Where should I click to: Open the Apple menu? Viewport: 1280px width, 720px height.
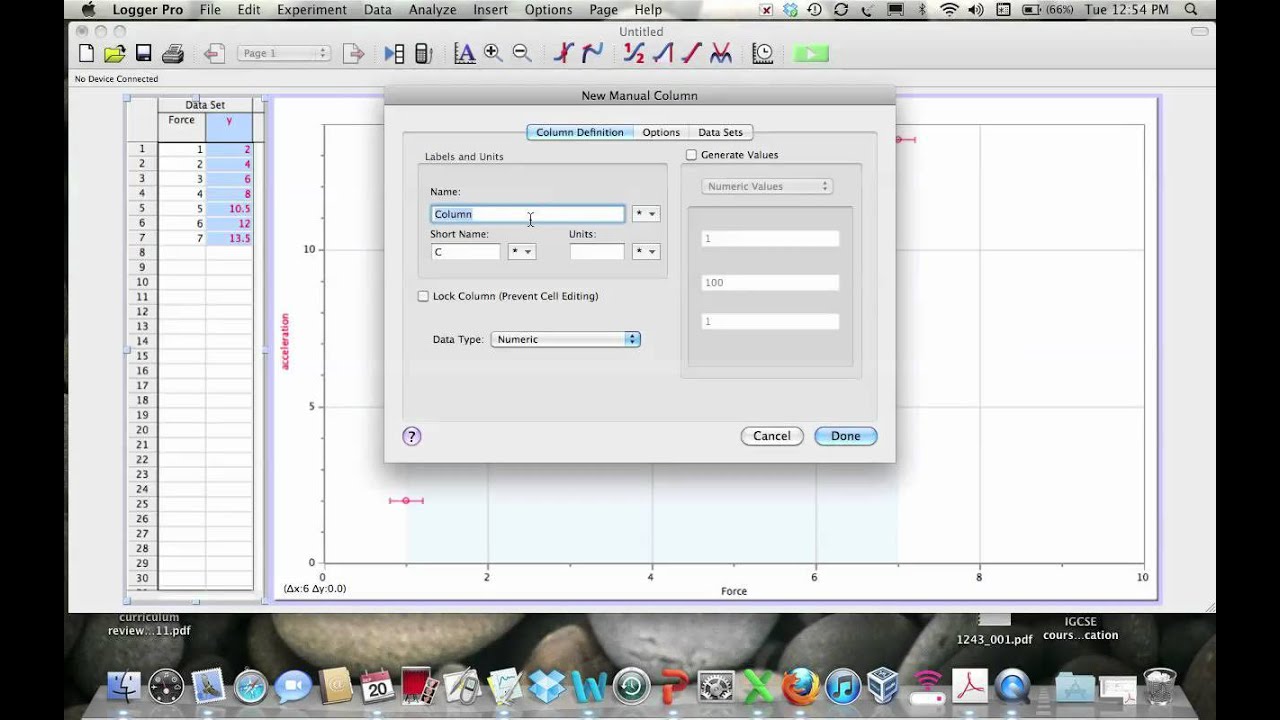click(88, 10)
